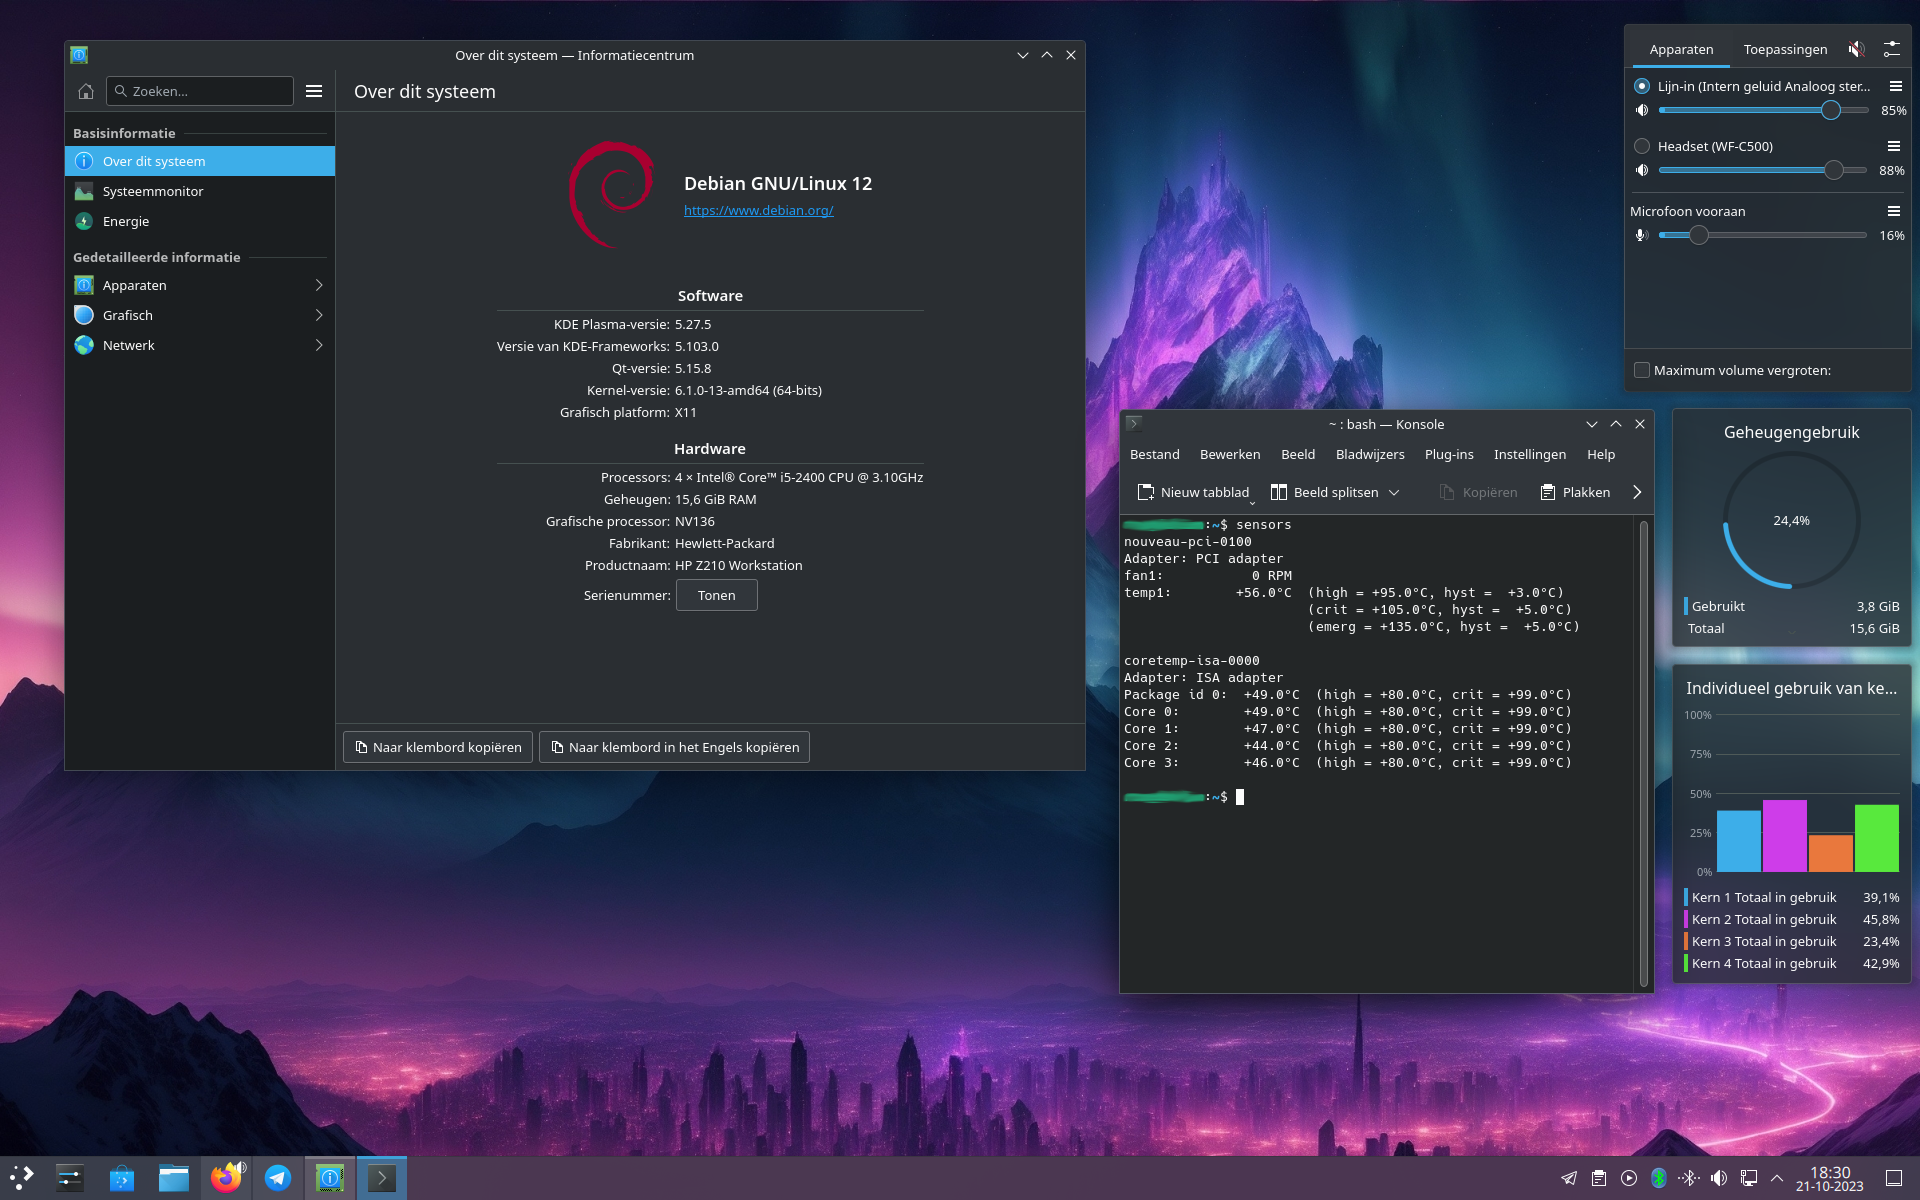
Task: Mute the Headset WF-C500 speaker icon
Action: click(1642, 171)
